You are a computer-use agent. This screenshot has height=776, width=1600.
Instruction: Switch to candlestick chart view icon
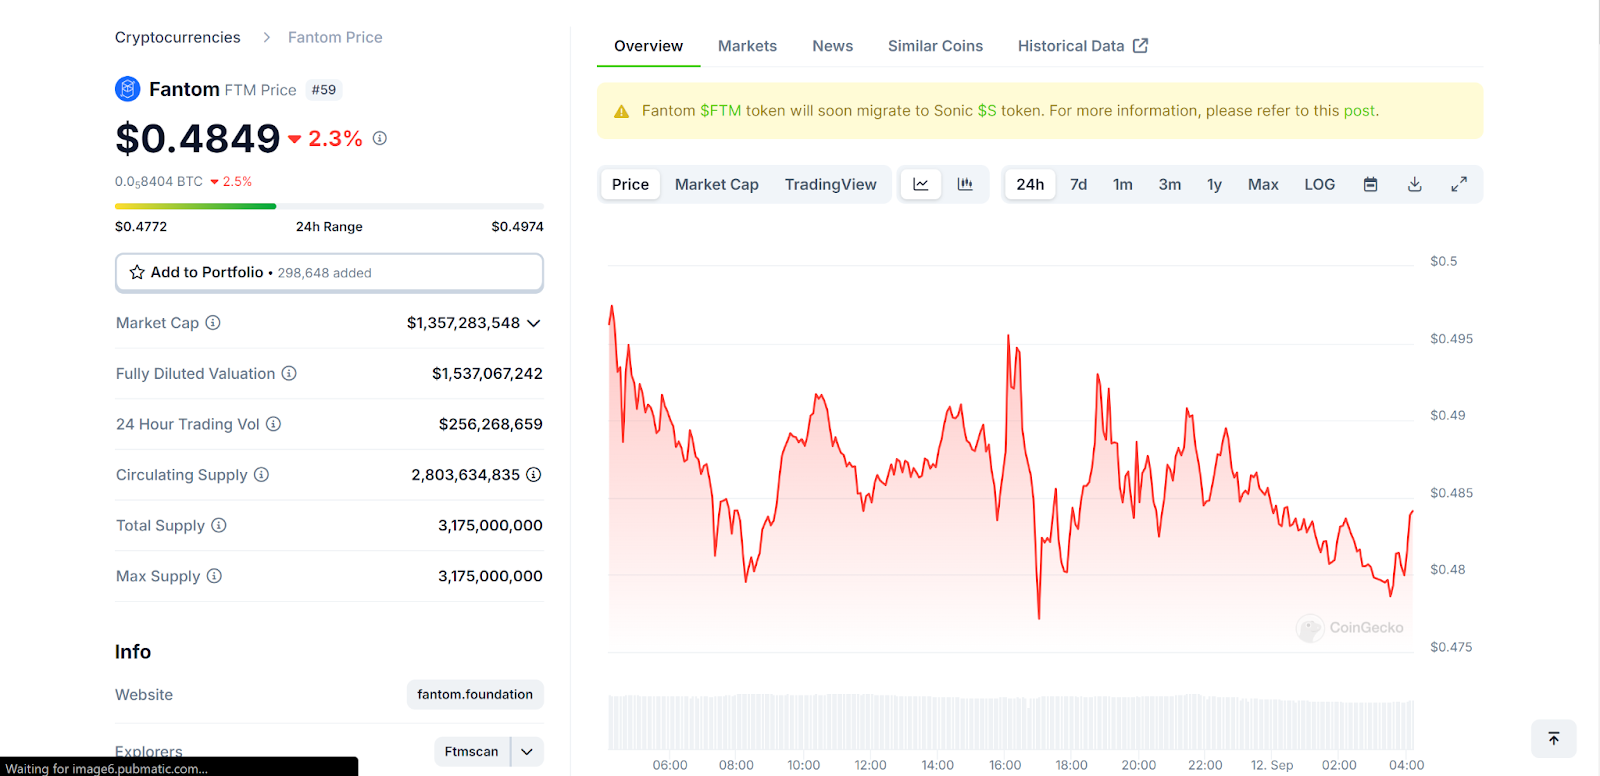965,184
